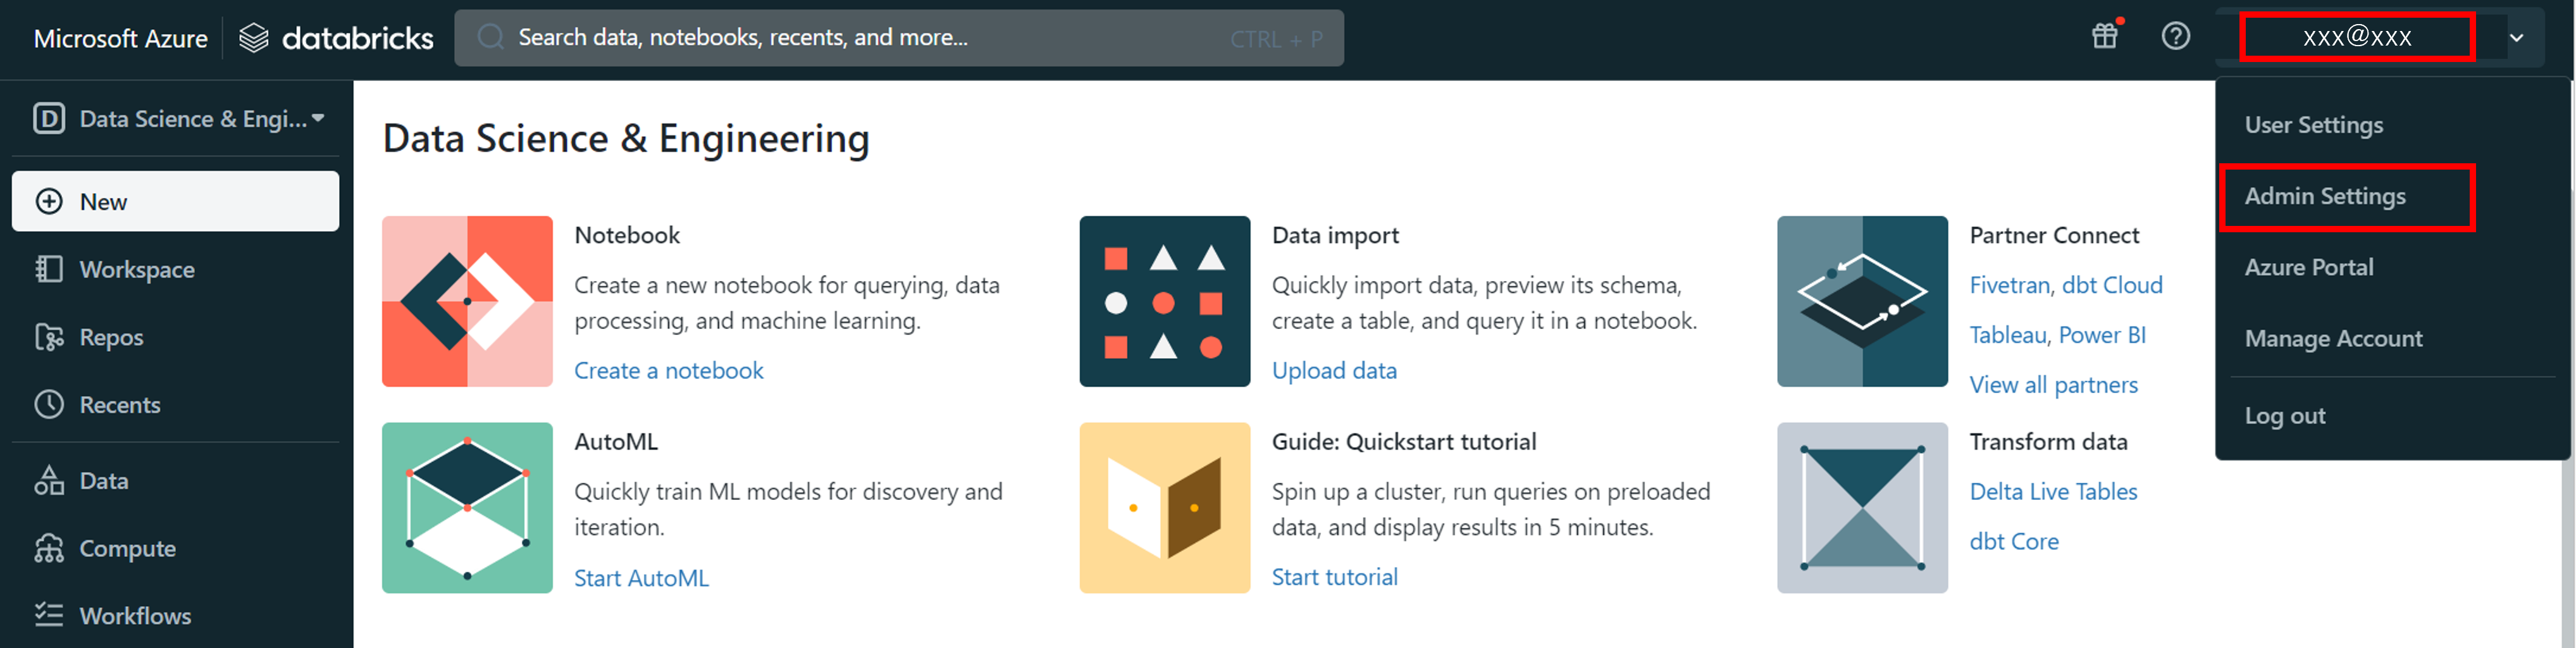Select Admin Settings from the menu
Image resolution: width=2576 pixels, height=648 pixels.
pyautogui.click(x=2325, y=196)
